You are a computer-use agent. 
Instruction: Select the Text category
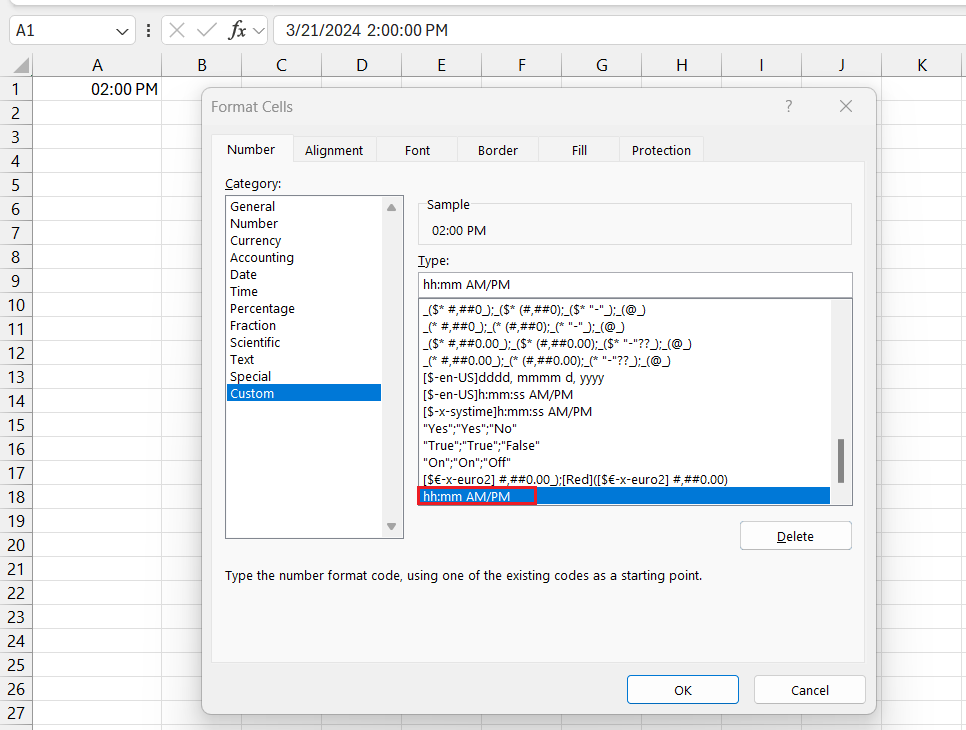(x=304, y=359)
